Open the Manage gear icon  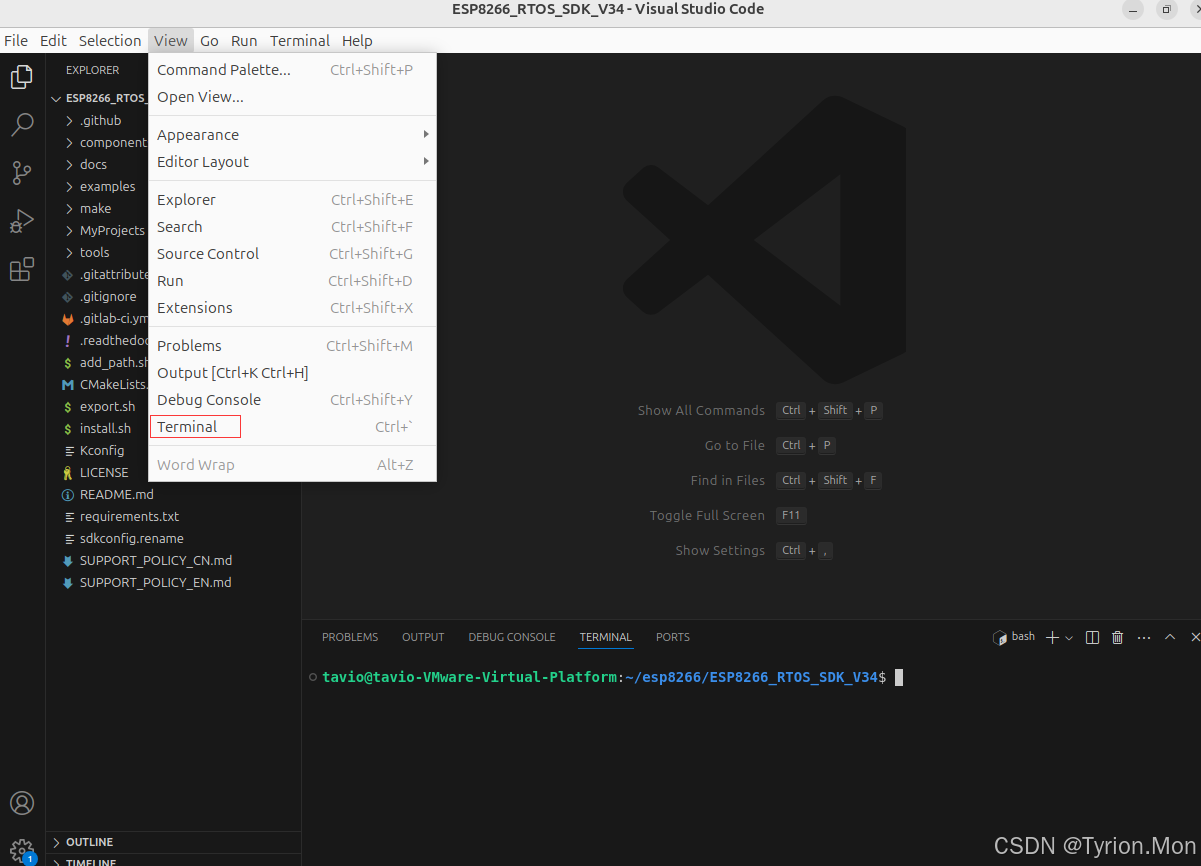pyautogui.click(x=22, y=850)
